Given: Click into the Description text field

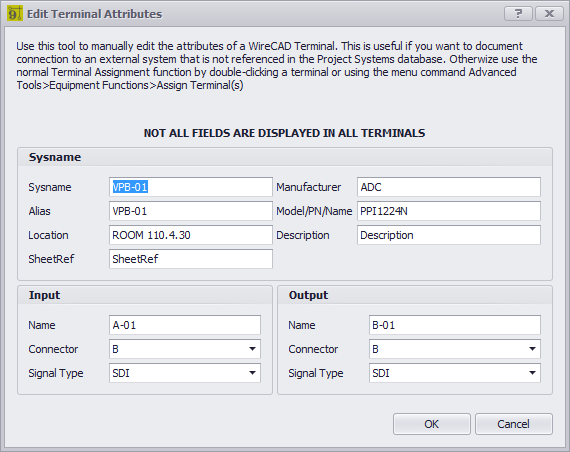Looking at the screenshot, I should pyautogui.click(x=449, y=235).
